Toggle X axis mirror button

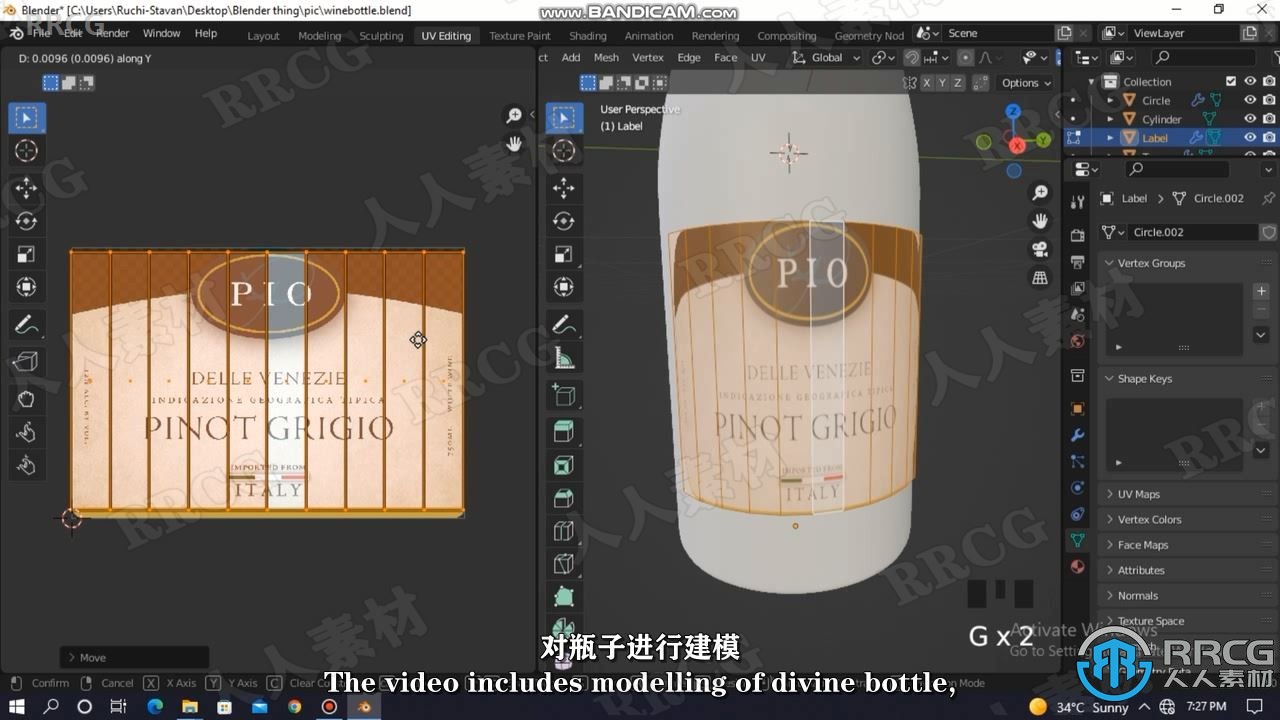(927, 83)
